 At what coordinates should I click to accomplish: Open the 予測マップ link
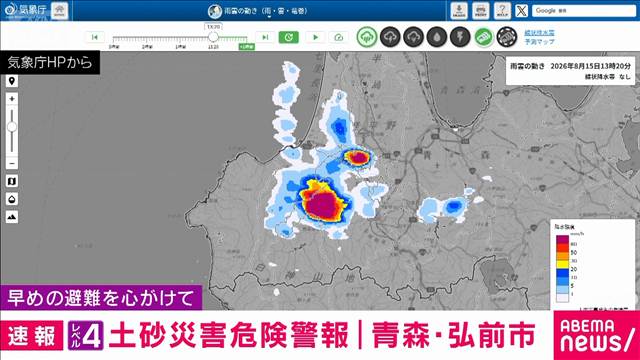click(x=539, y=42)
